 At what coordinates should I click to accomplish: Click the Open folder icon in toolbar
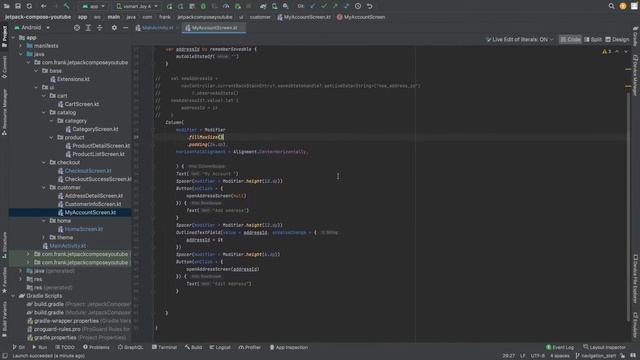[7, 6]
